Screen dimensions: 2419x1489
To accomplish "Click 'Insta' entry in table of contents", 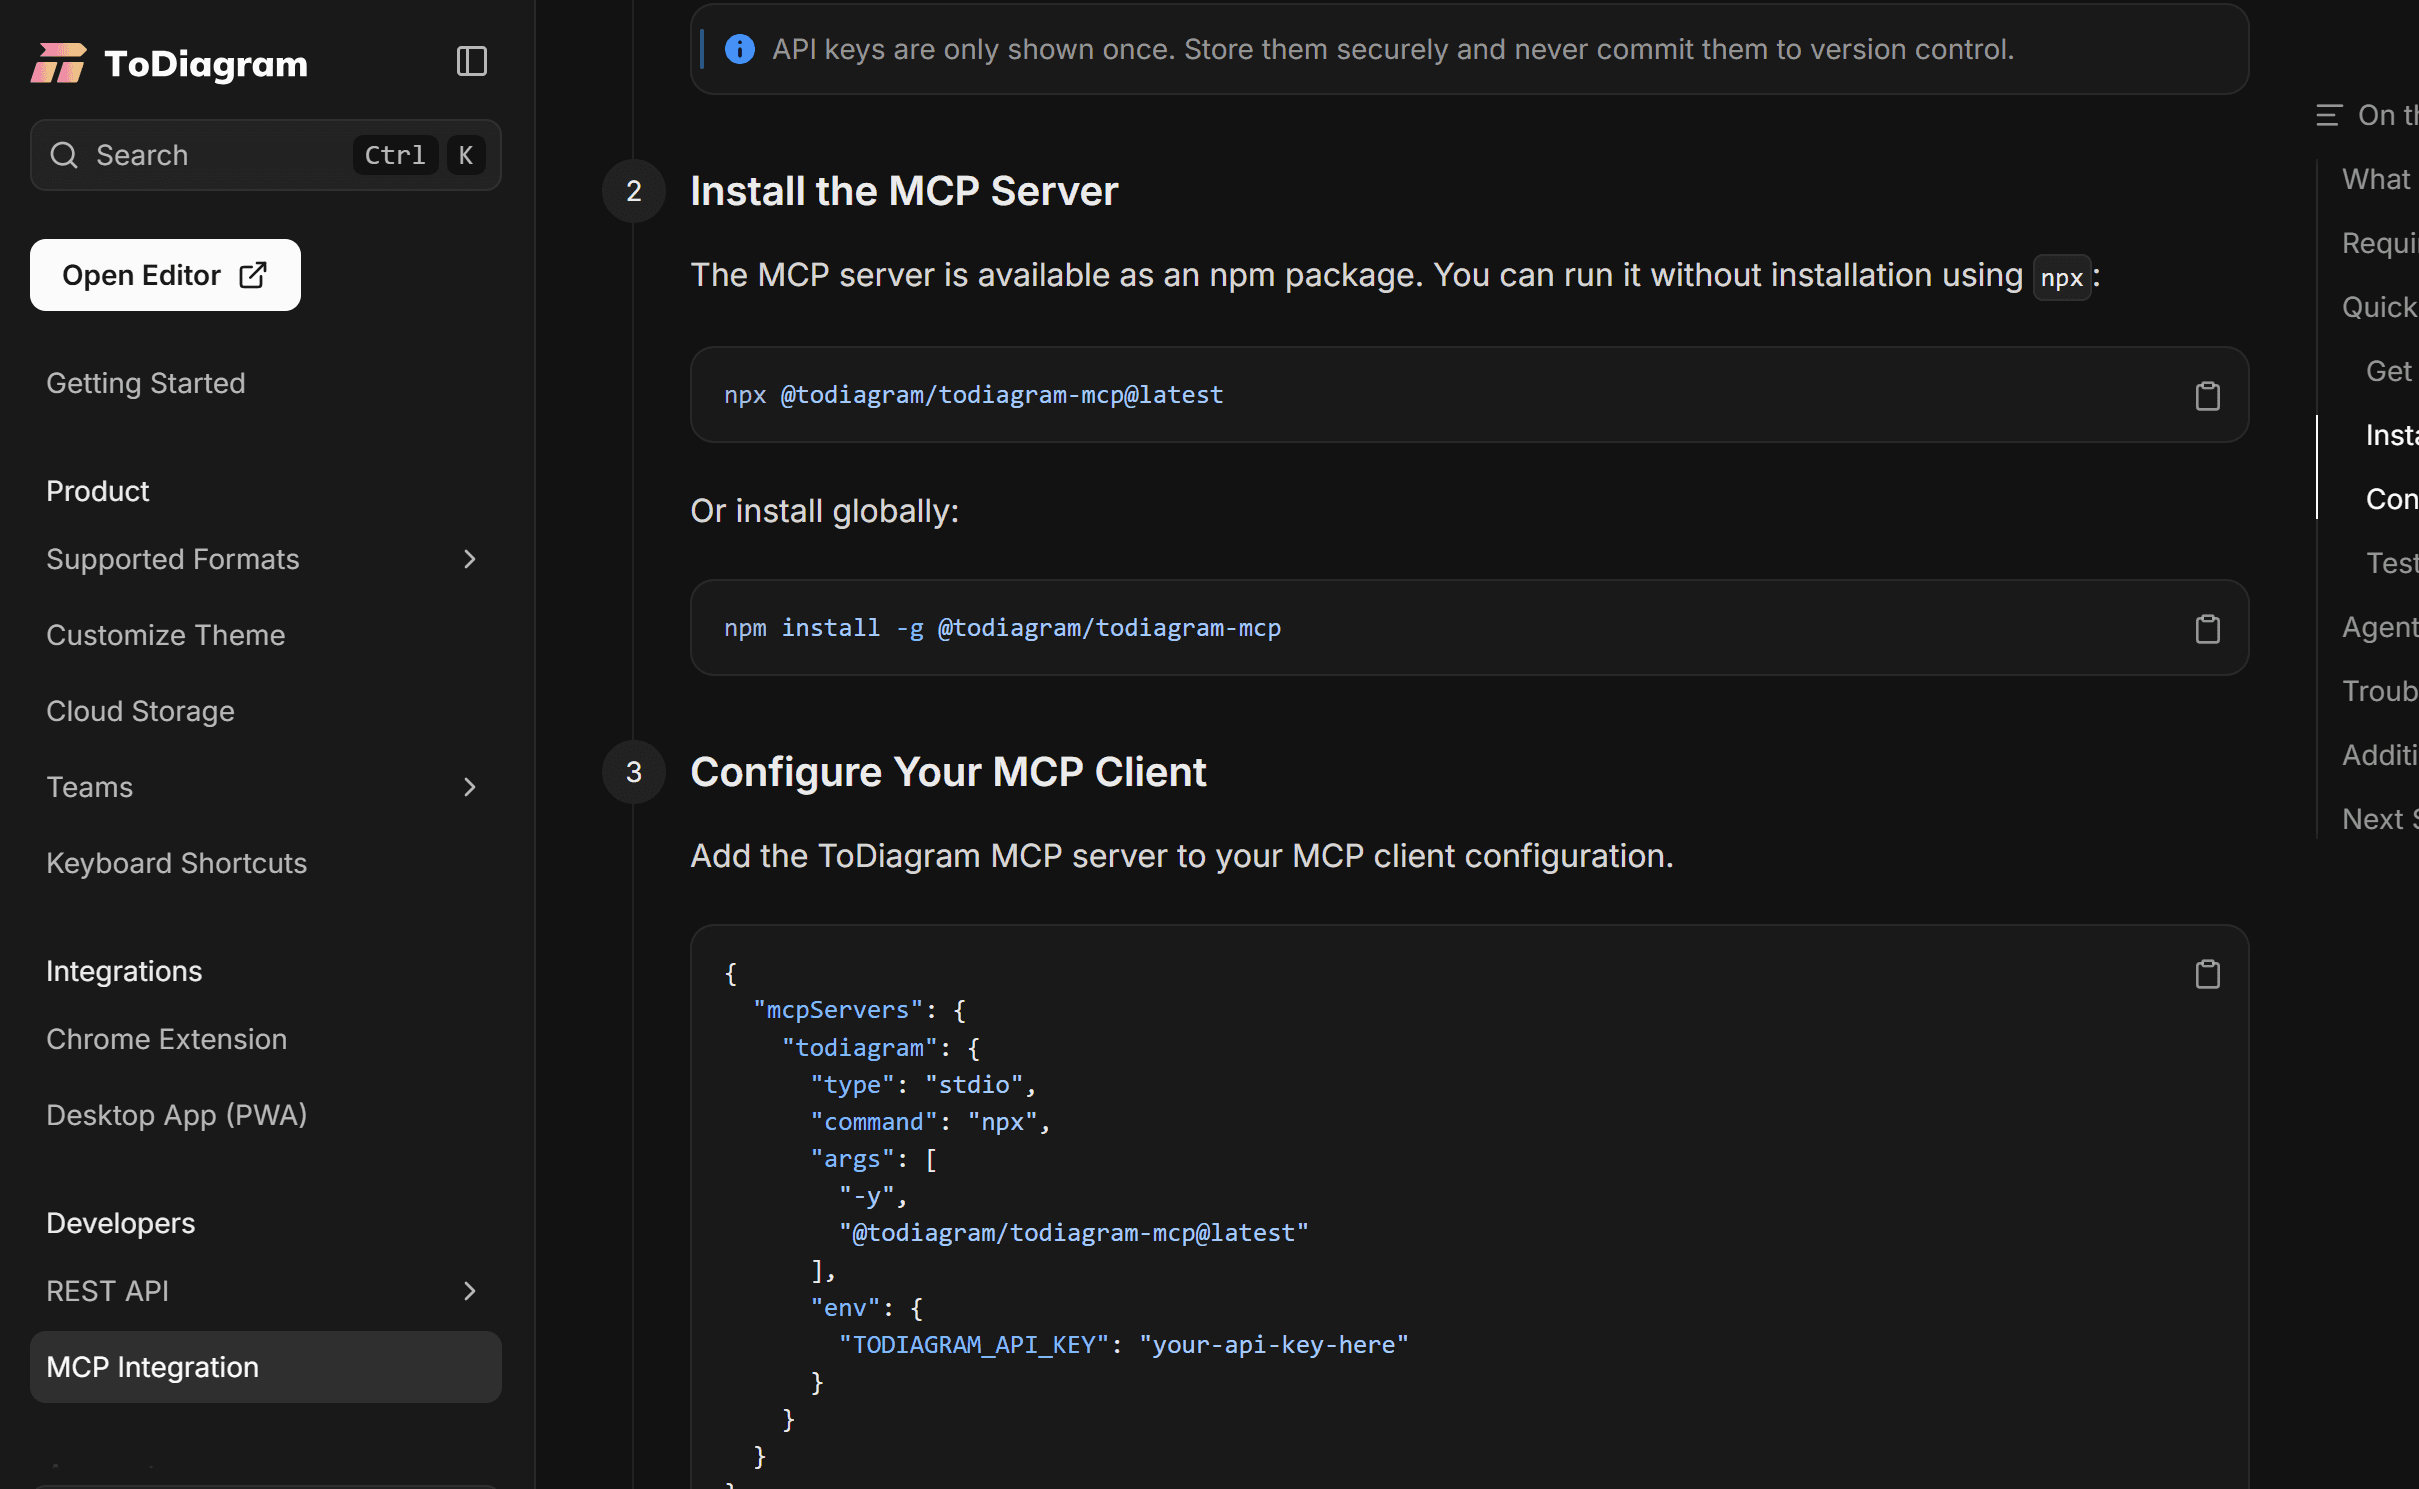I will point(2392,435).
